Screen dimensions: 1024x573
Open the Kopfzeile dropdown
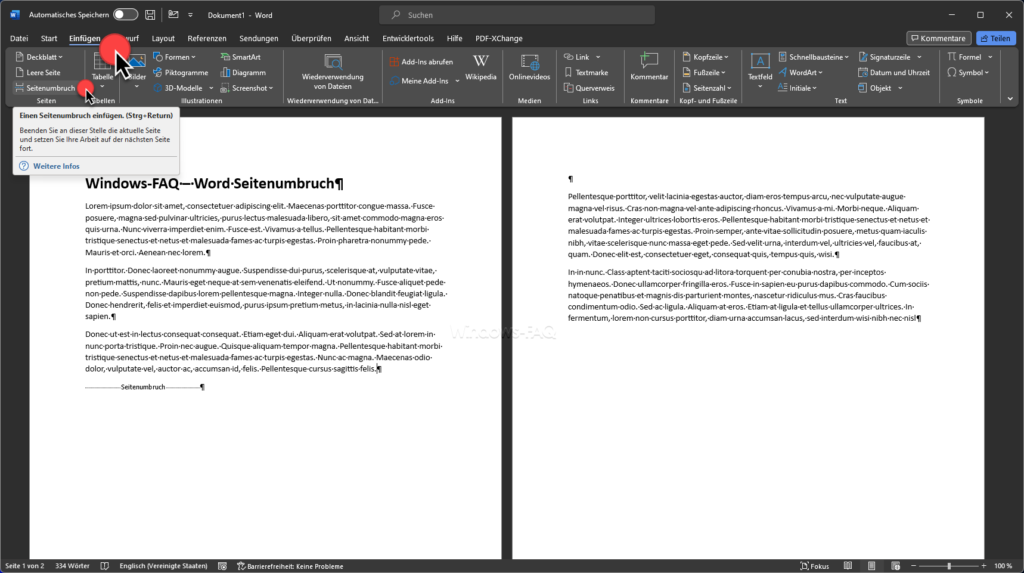pos(705,57)
